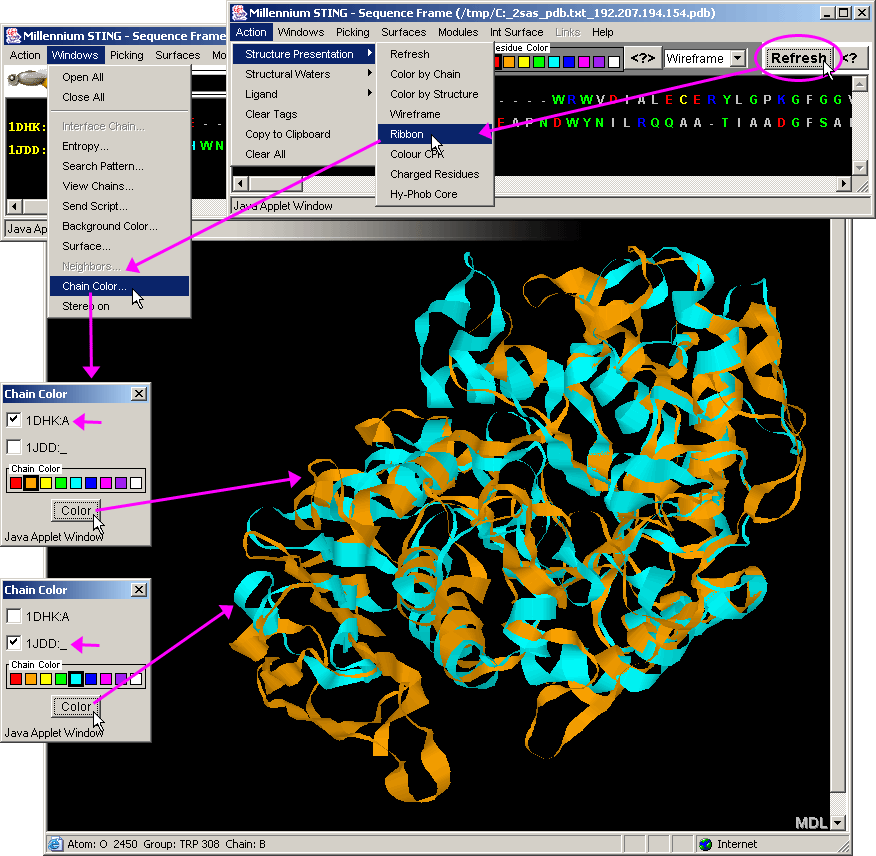
Task: Click the right scroll arrow in the right Sequence Frame
Action: tap(844, 183)
